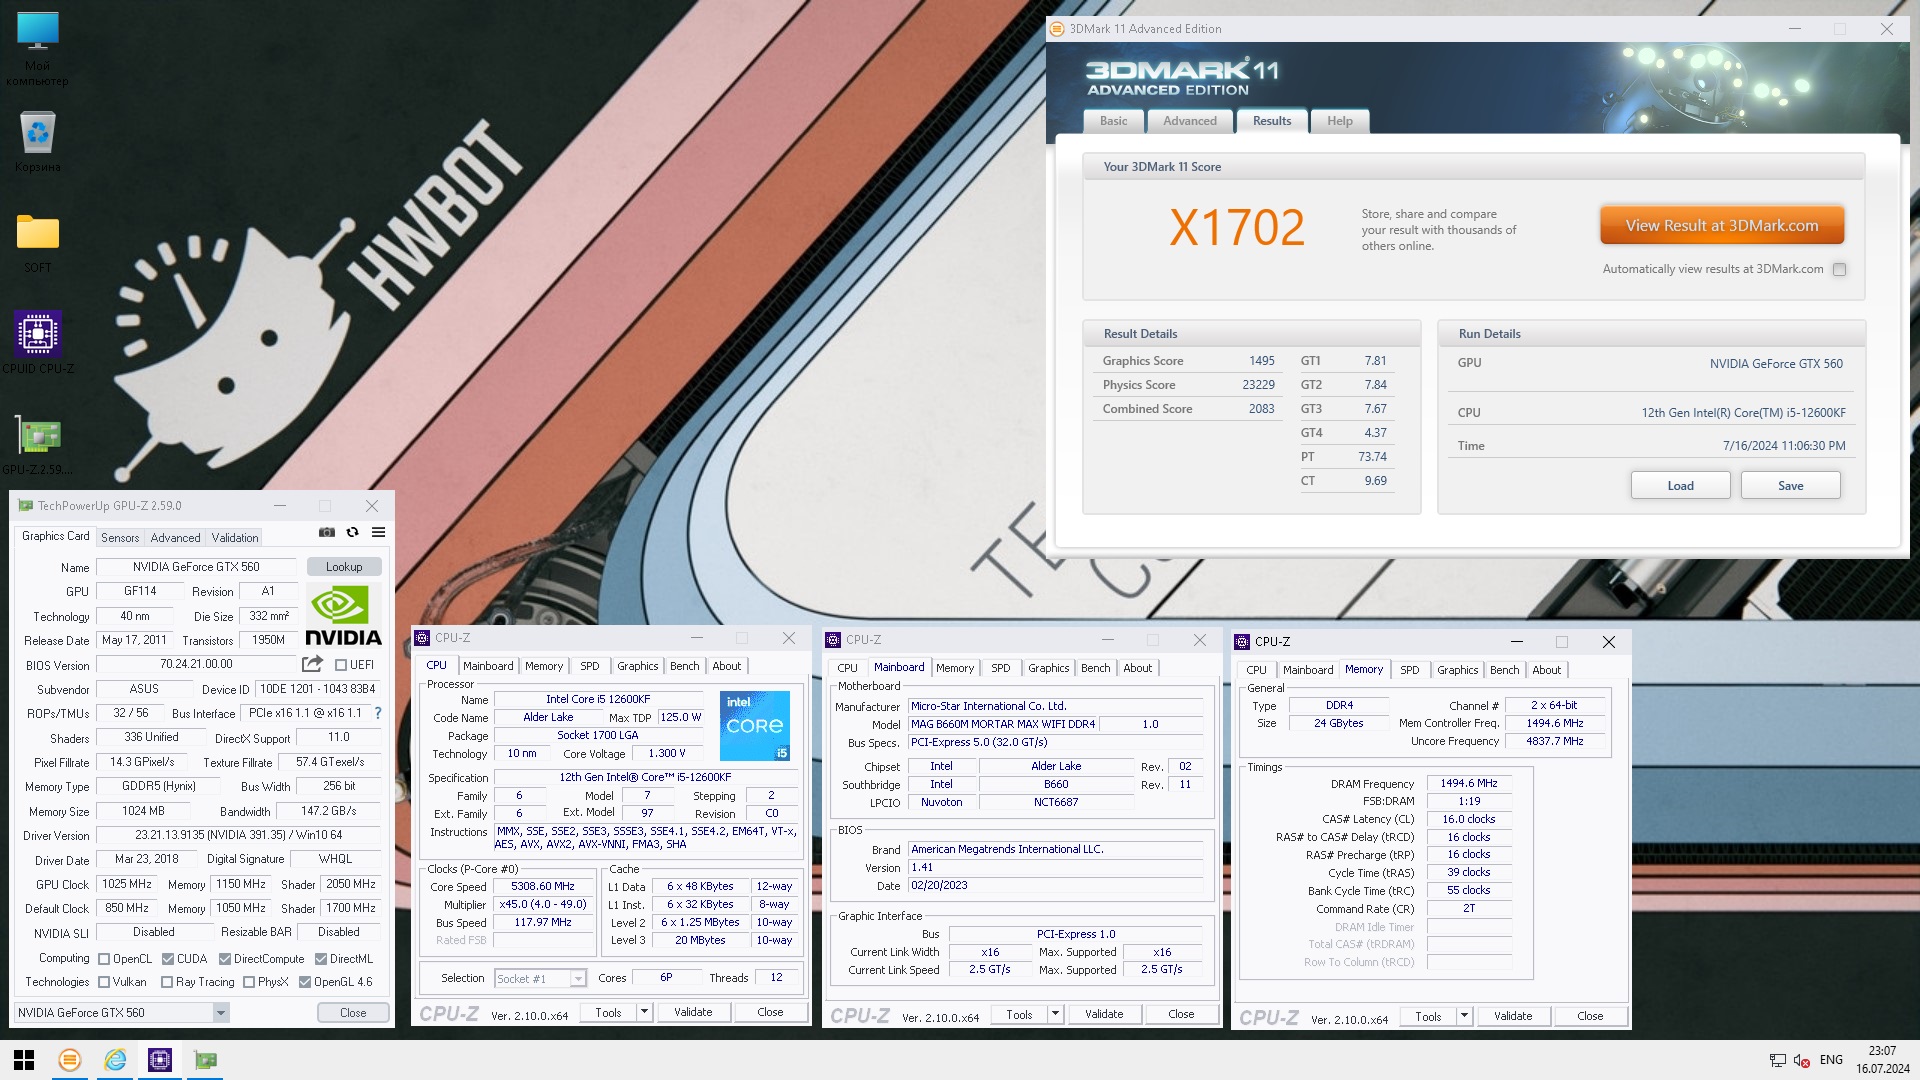1920x1080 pixels.
Task: Open the network tray icon
Action: click(x=1777, y=1060)
